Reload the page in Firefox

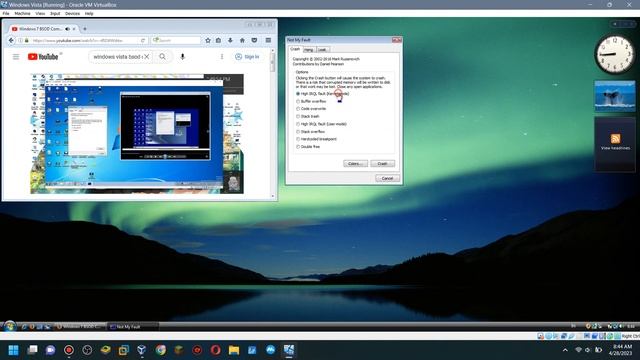pyautogui.click(x=143, y=40)
